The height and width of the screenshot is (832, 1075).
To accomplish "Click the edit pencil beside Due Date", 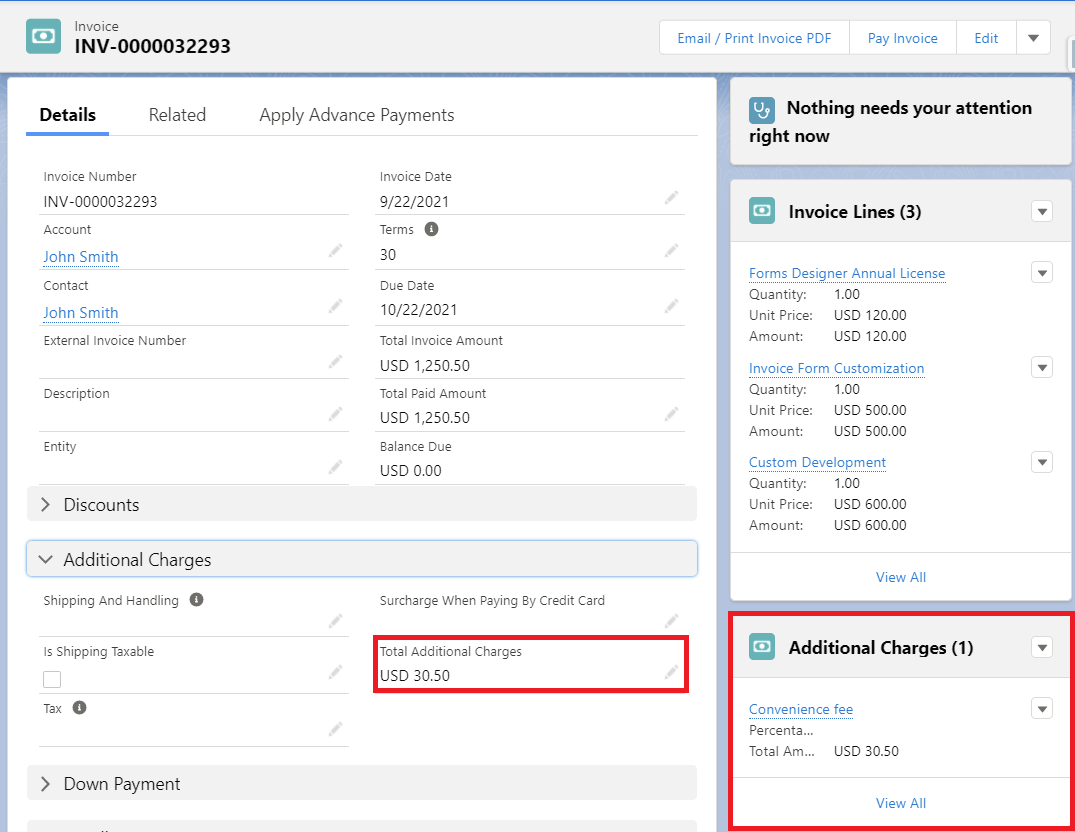I will tap(671, 305).
